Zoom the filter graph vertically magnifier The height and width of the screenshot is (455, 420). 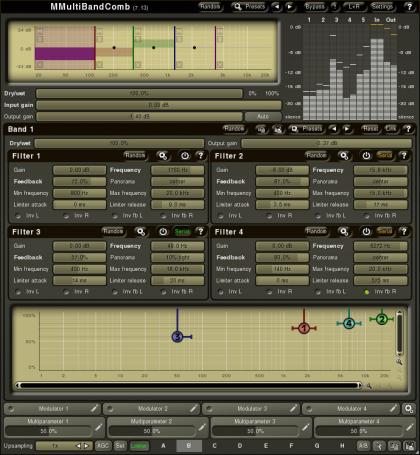click(x=399, y=362)
